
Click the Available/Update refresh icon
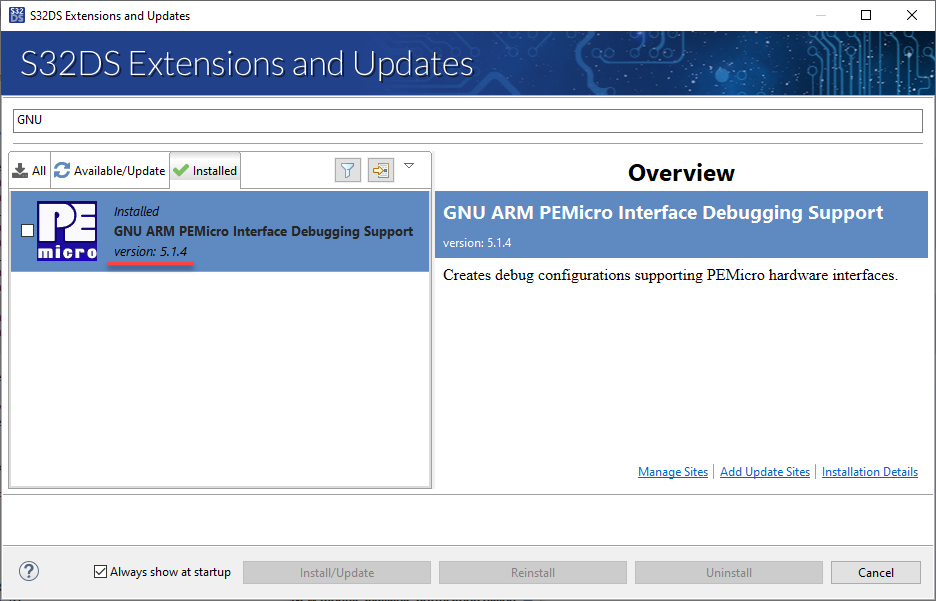click(x=62, y=170)
